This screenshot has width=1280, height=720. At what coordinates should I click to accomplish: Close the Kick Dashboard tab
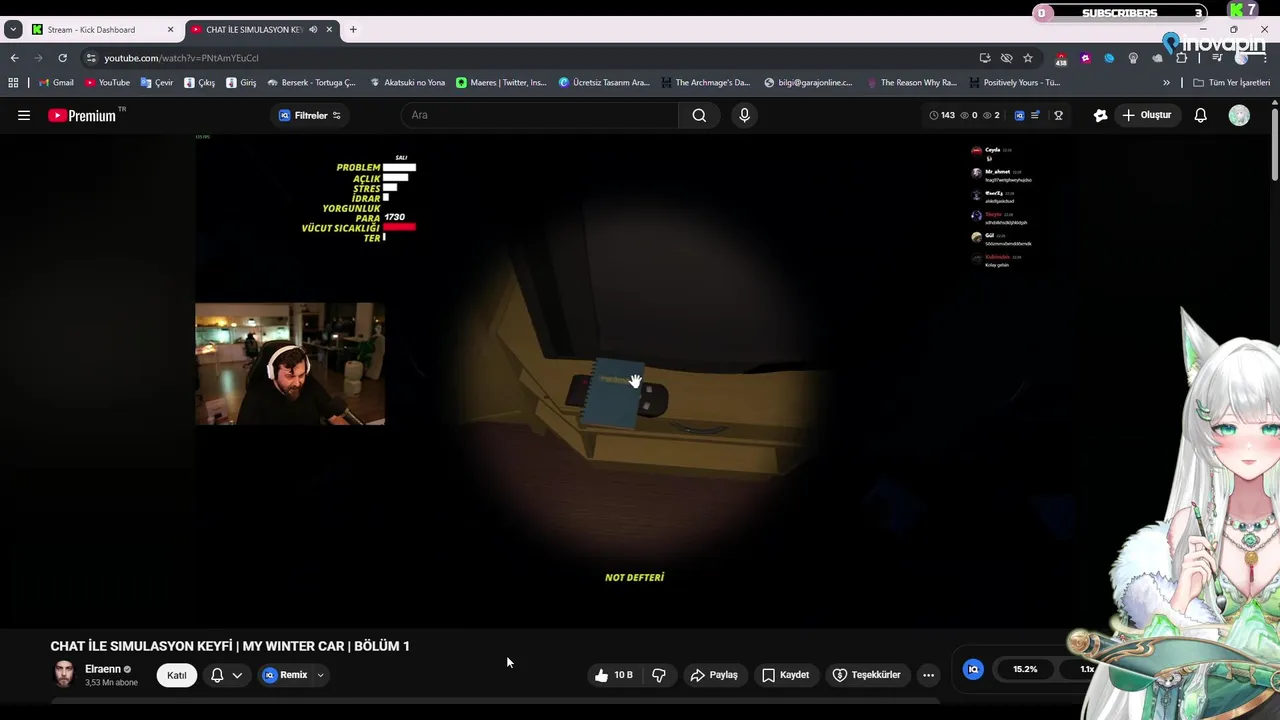(x=170, y=29)
